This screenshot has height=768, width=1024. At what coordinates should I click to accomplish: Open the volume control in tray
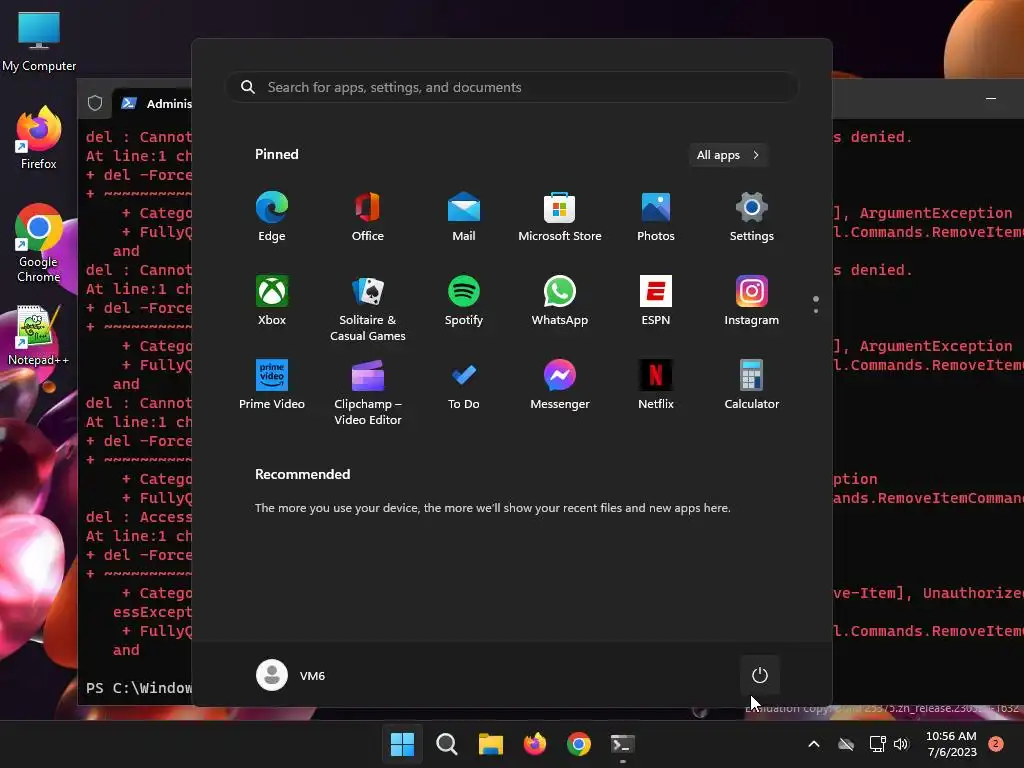point(901,744)
